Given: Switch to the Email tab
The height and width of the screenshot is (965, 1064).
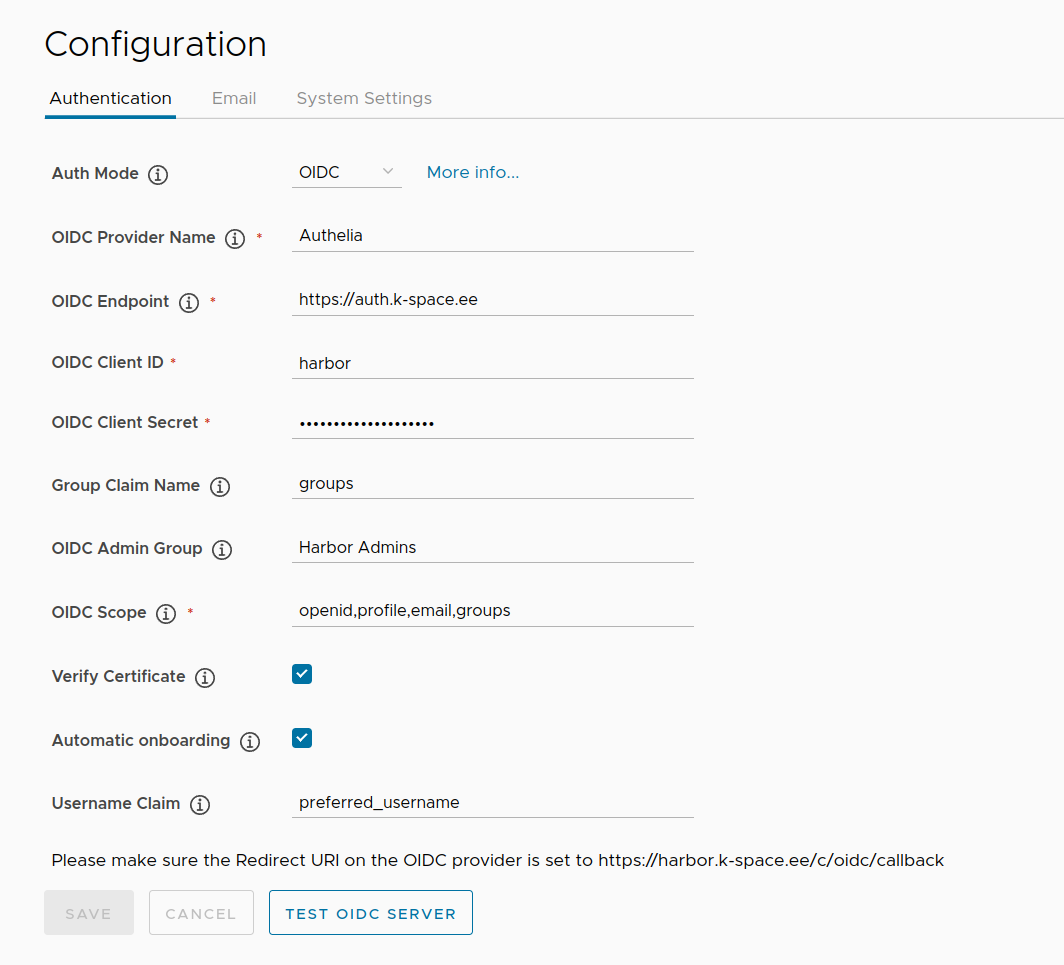Looking at the screenshot, I should [233, 98].
